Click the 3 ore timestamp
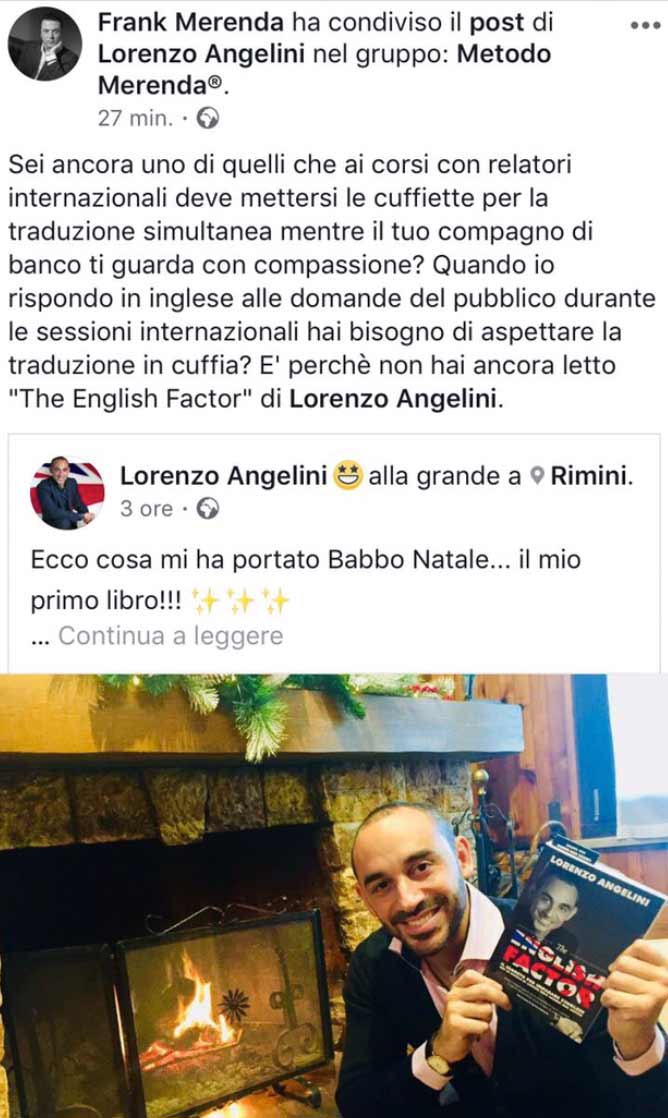The image size is (668, 1118). click(146, 509)
